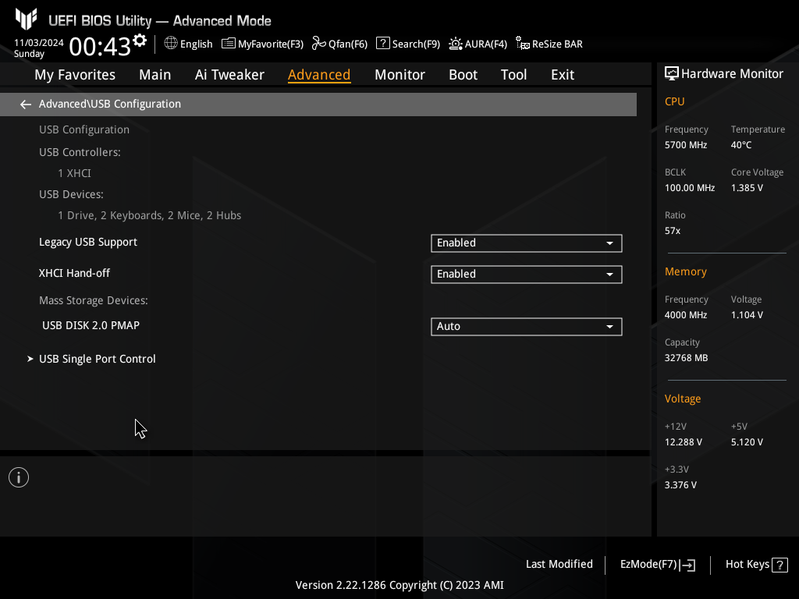Toggle ReSize BAR option
This screenshot has width=799, height=599.
(549, 44)
